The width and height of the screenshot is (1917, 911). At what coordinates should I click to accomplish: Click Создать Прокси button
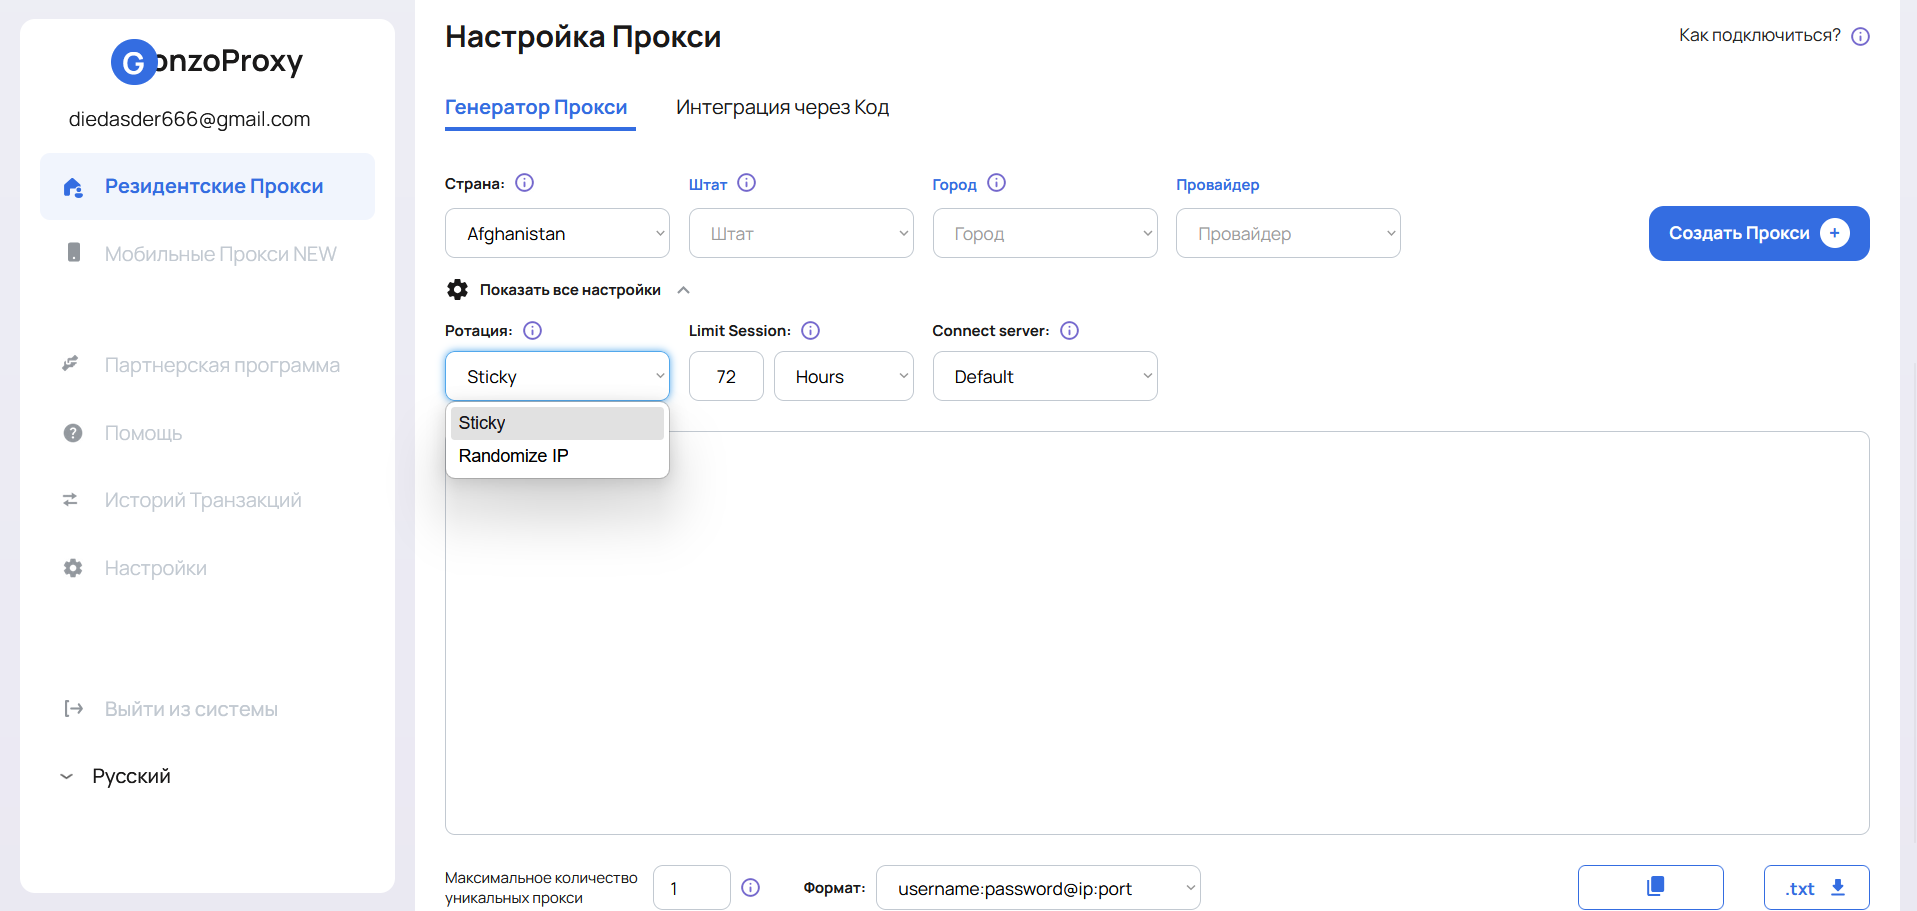pos(1759,233)
